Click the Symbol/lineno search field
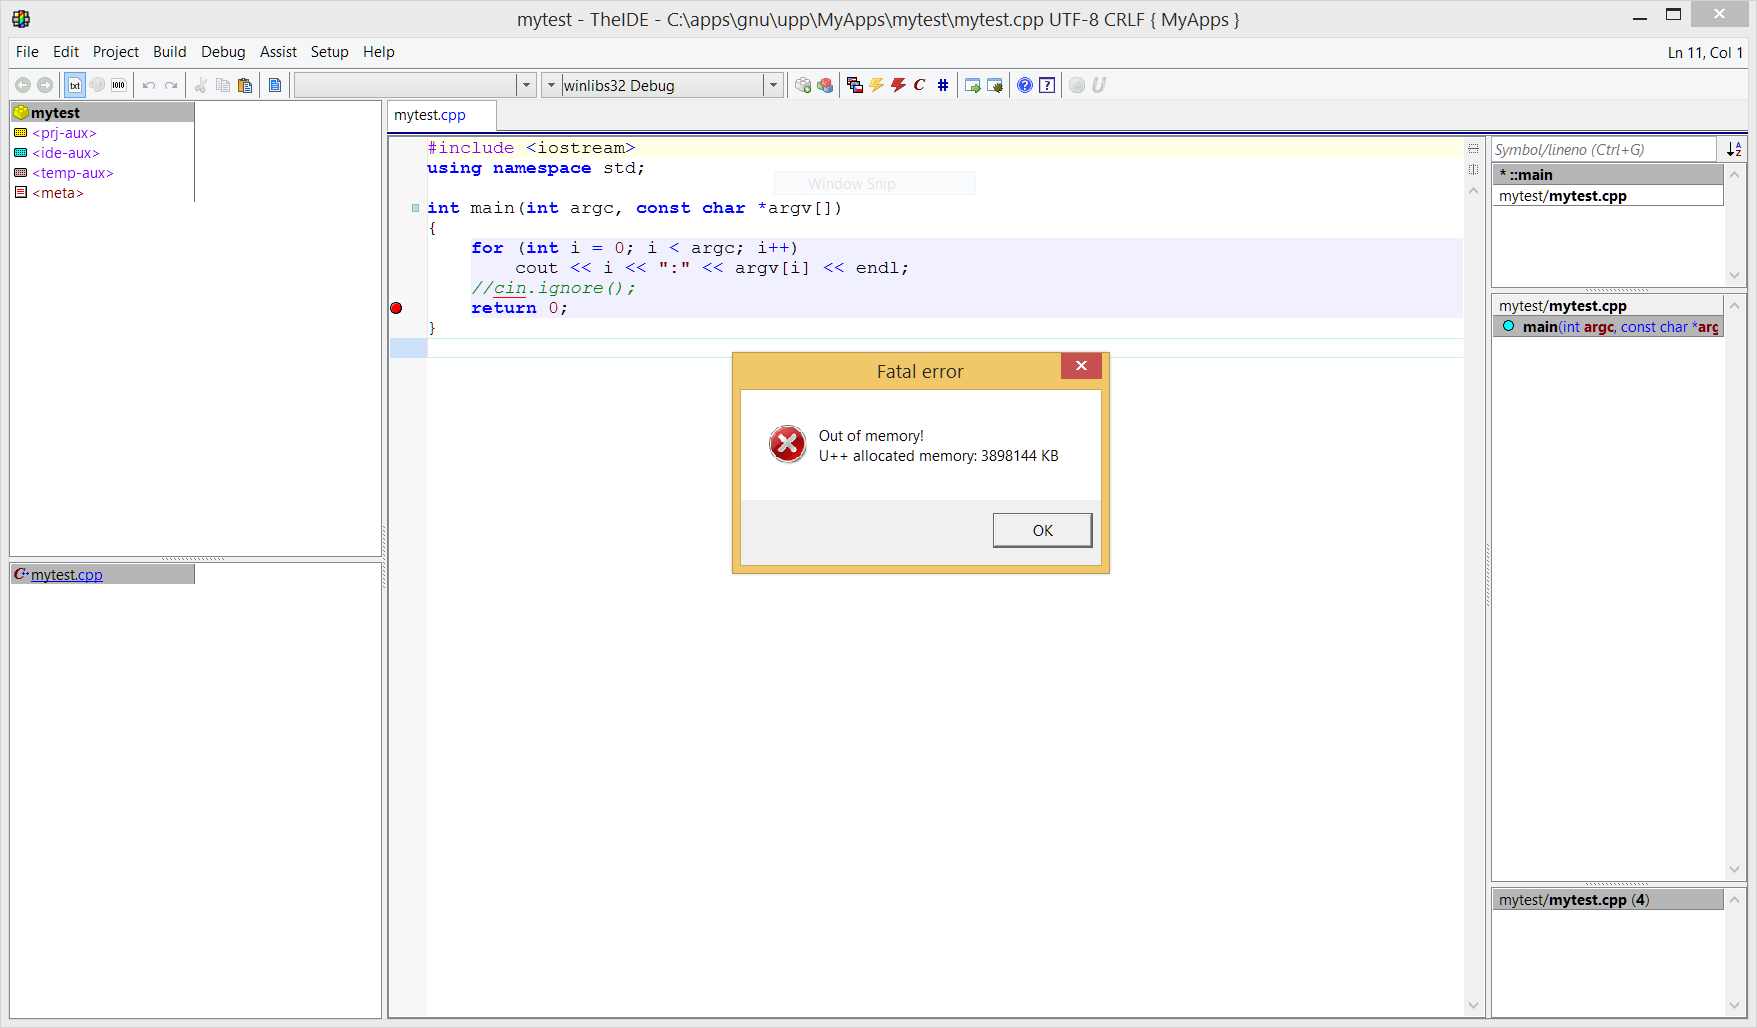 point(1603,149)
